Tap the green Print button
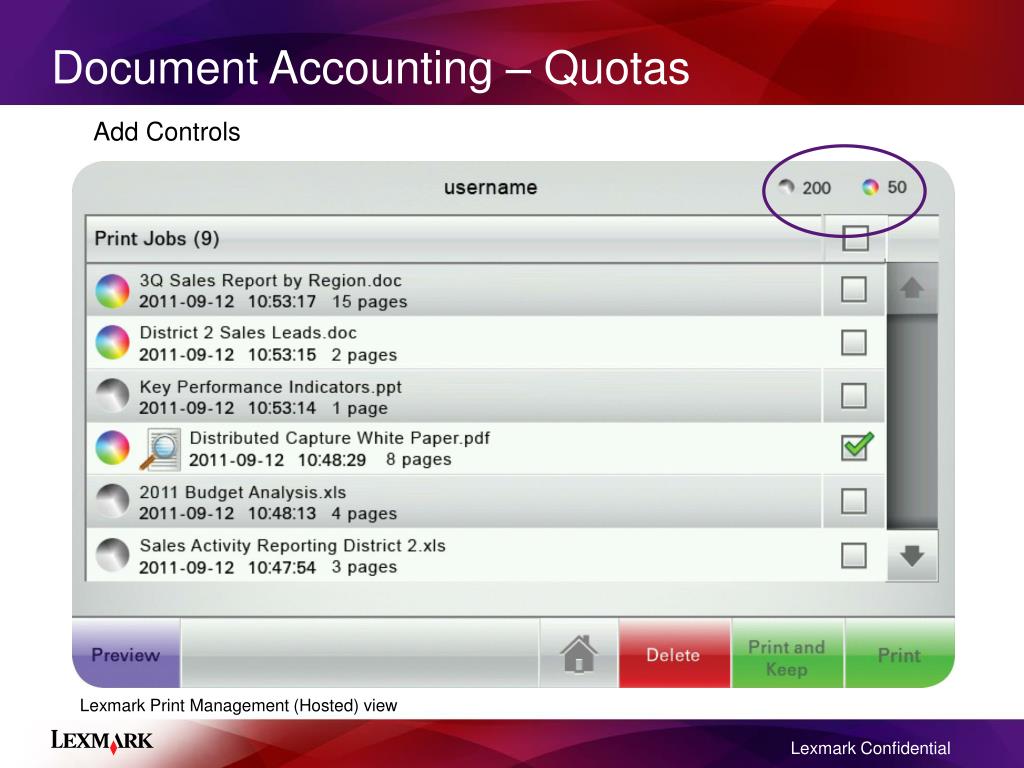Screen dimensions: 1024x768 click(x=899, y=654)
